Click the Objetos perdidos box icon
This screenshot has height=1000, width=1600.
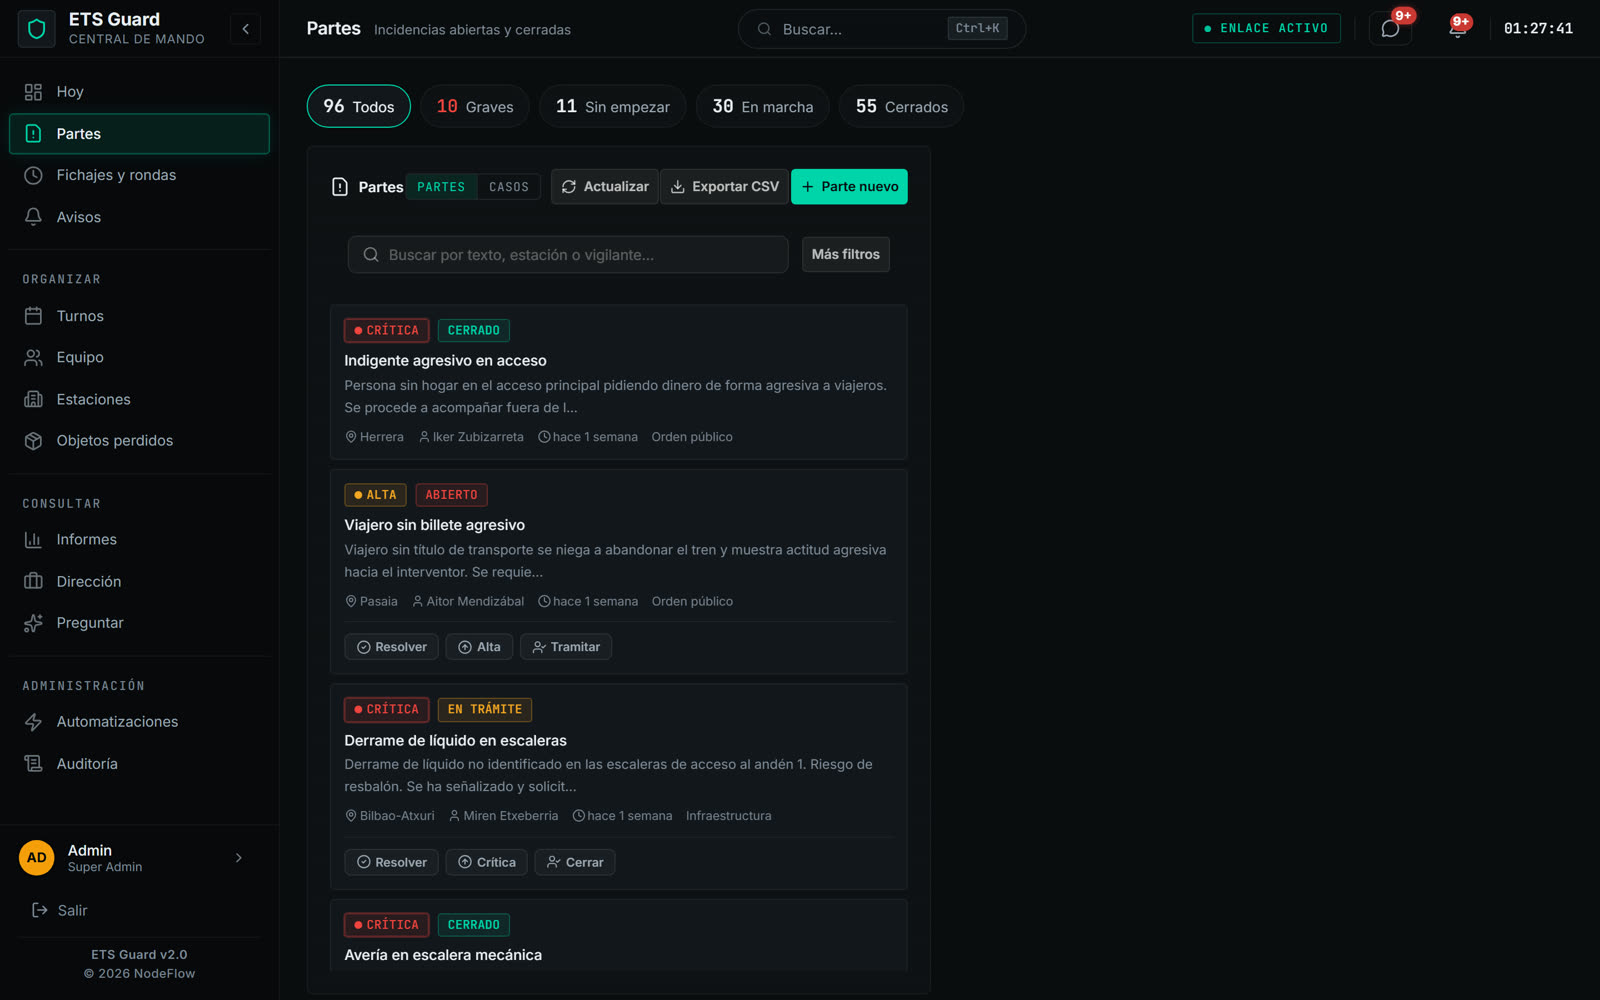coord(33,441)
